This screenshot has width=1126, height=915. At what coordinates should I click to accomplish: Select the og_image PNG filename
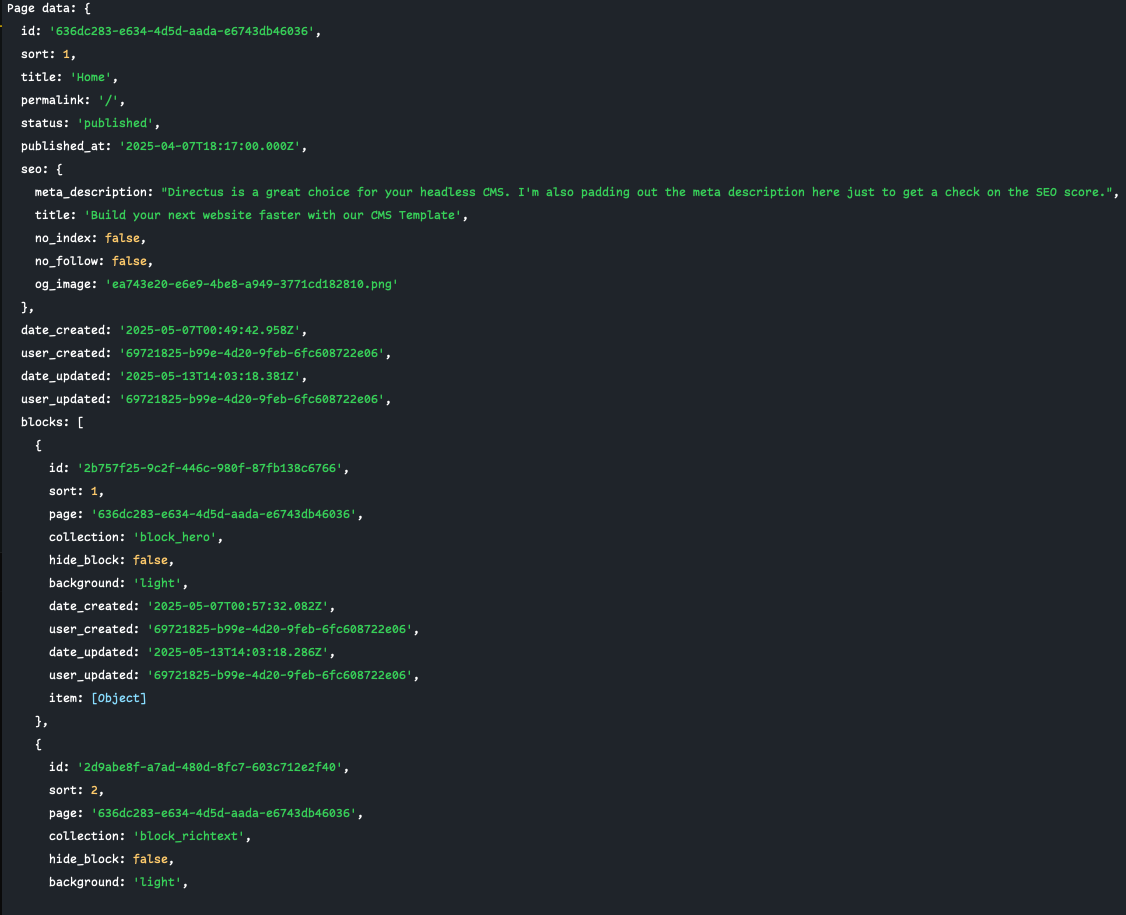[x=251, y=284]
